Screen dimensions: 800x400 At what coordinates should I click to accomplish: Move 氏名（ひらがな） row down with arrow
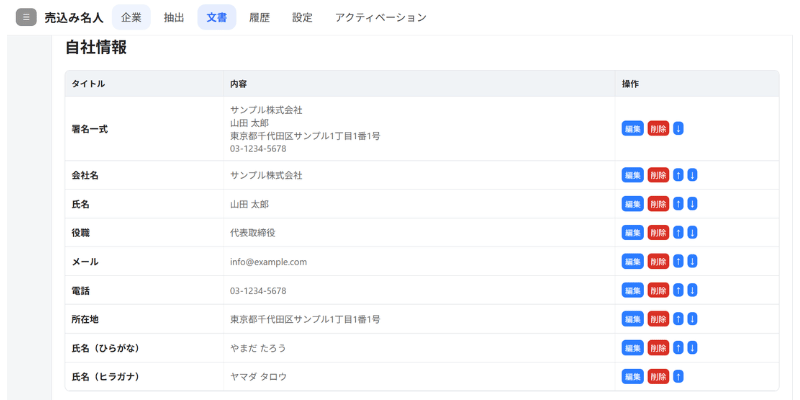[x=692, y=348]
